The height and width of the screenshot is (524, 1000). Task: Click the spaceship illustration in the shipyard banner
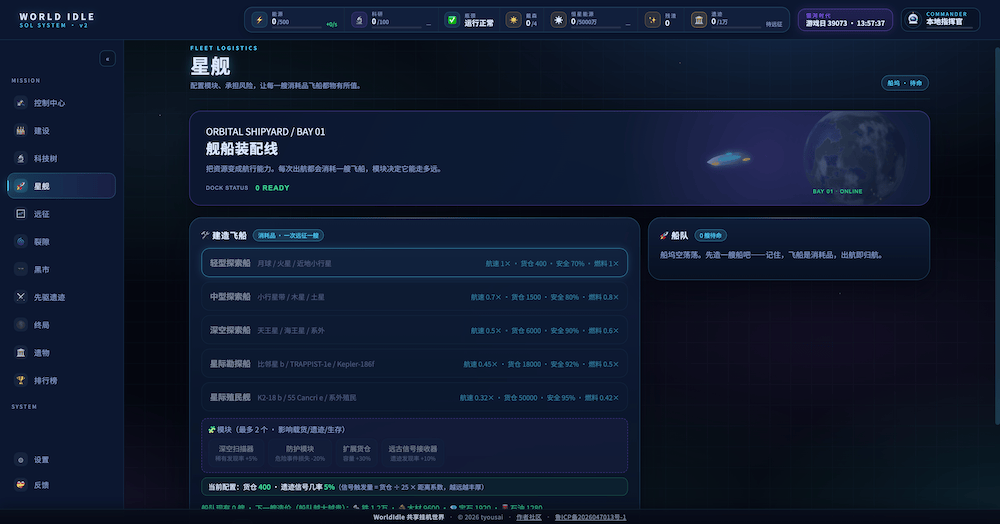point(728,158)
